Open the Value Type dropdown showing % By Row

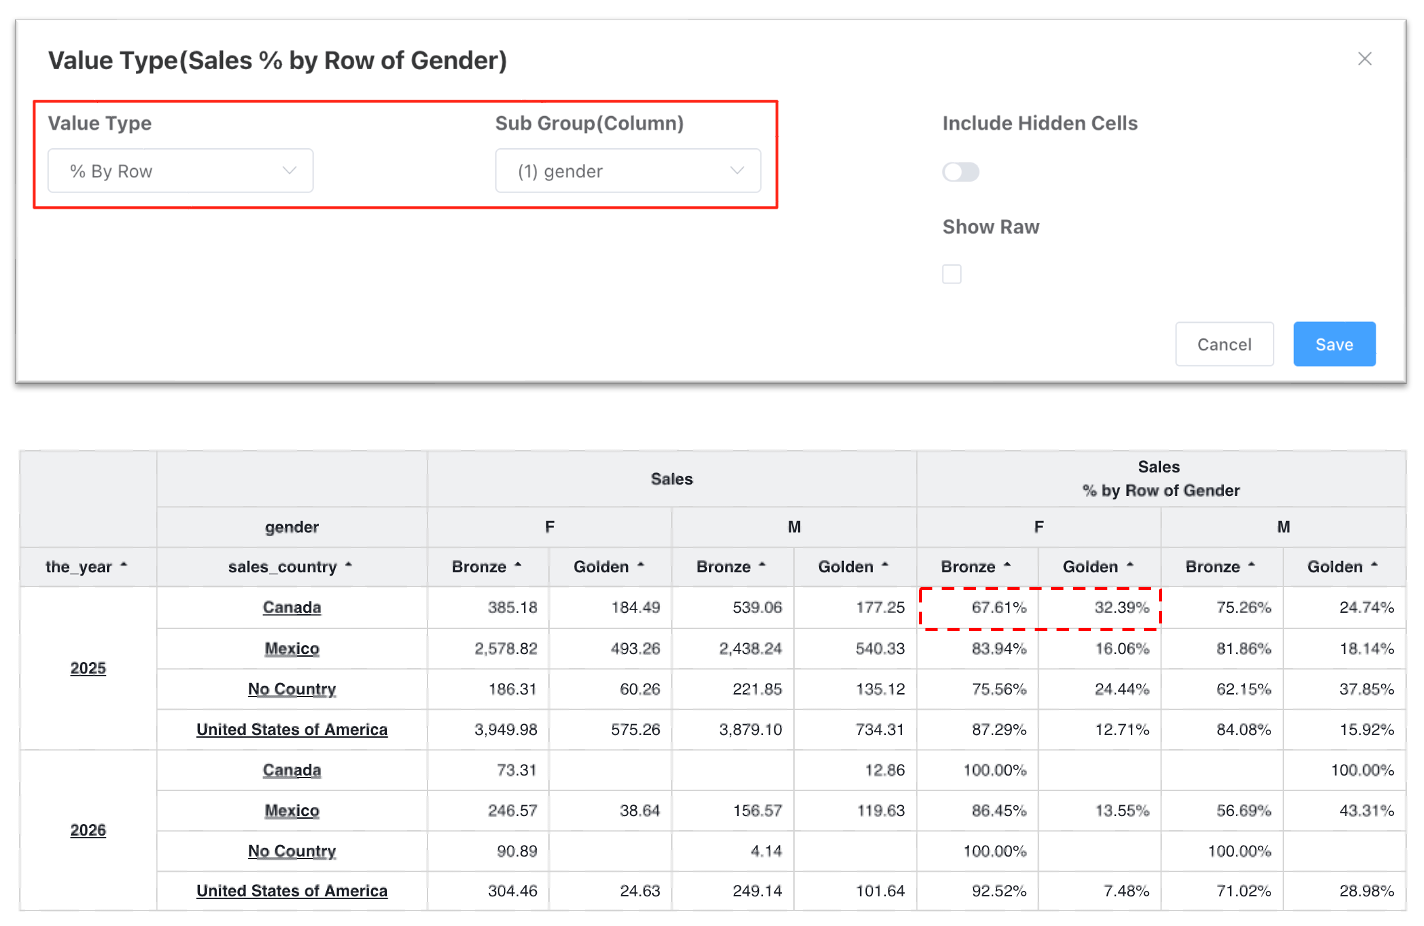(181, 171)
